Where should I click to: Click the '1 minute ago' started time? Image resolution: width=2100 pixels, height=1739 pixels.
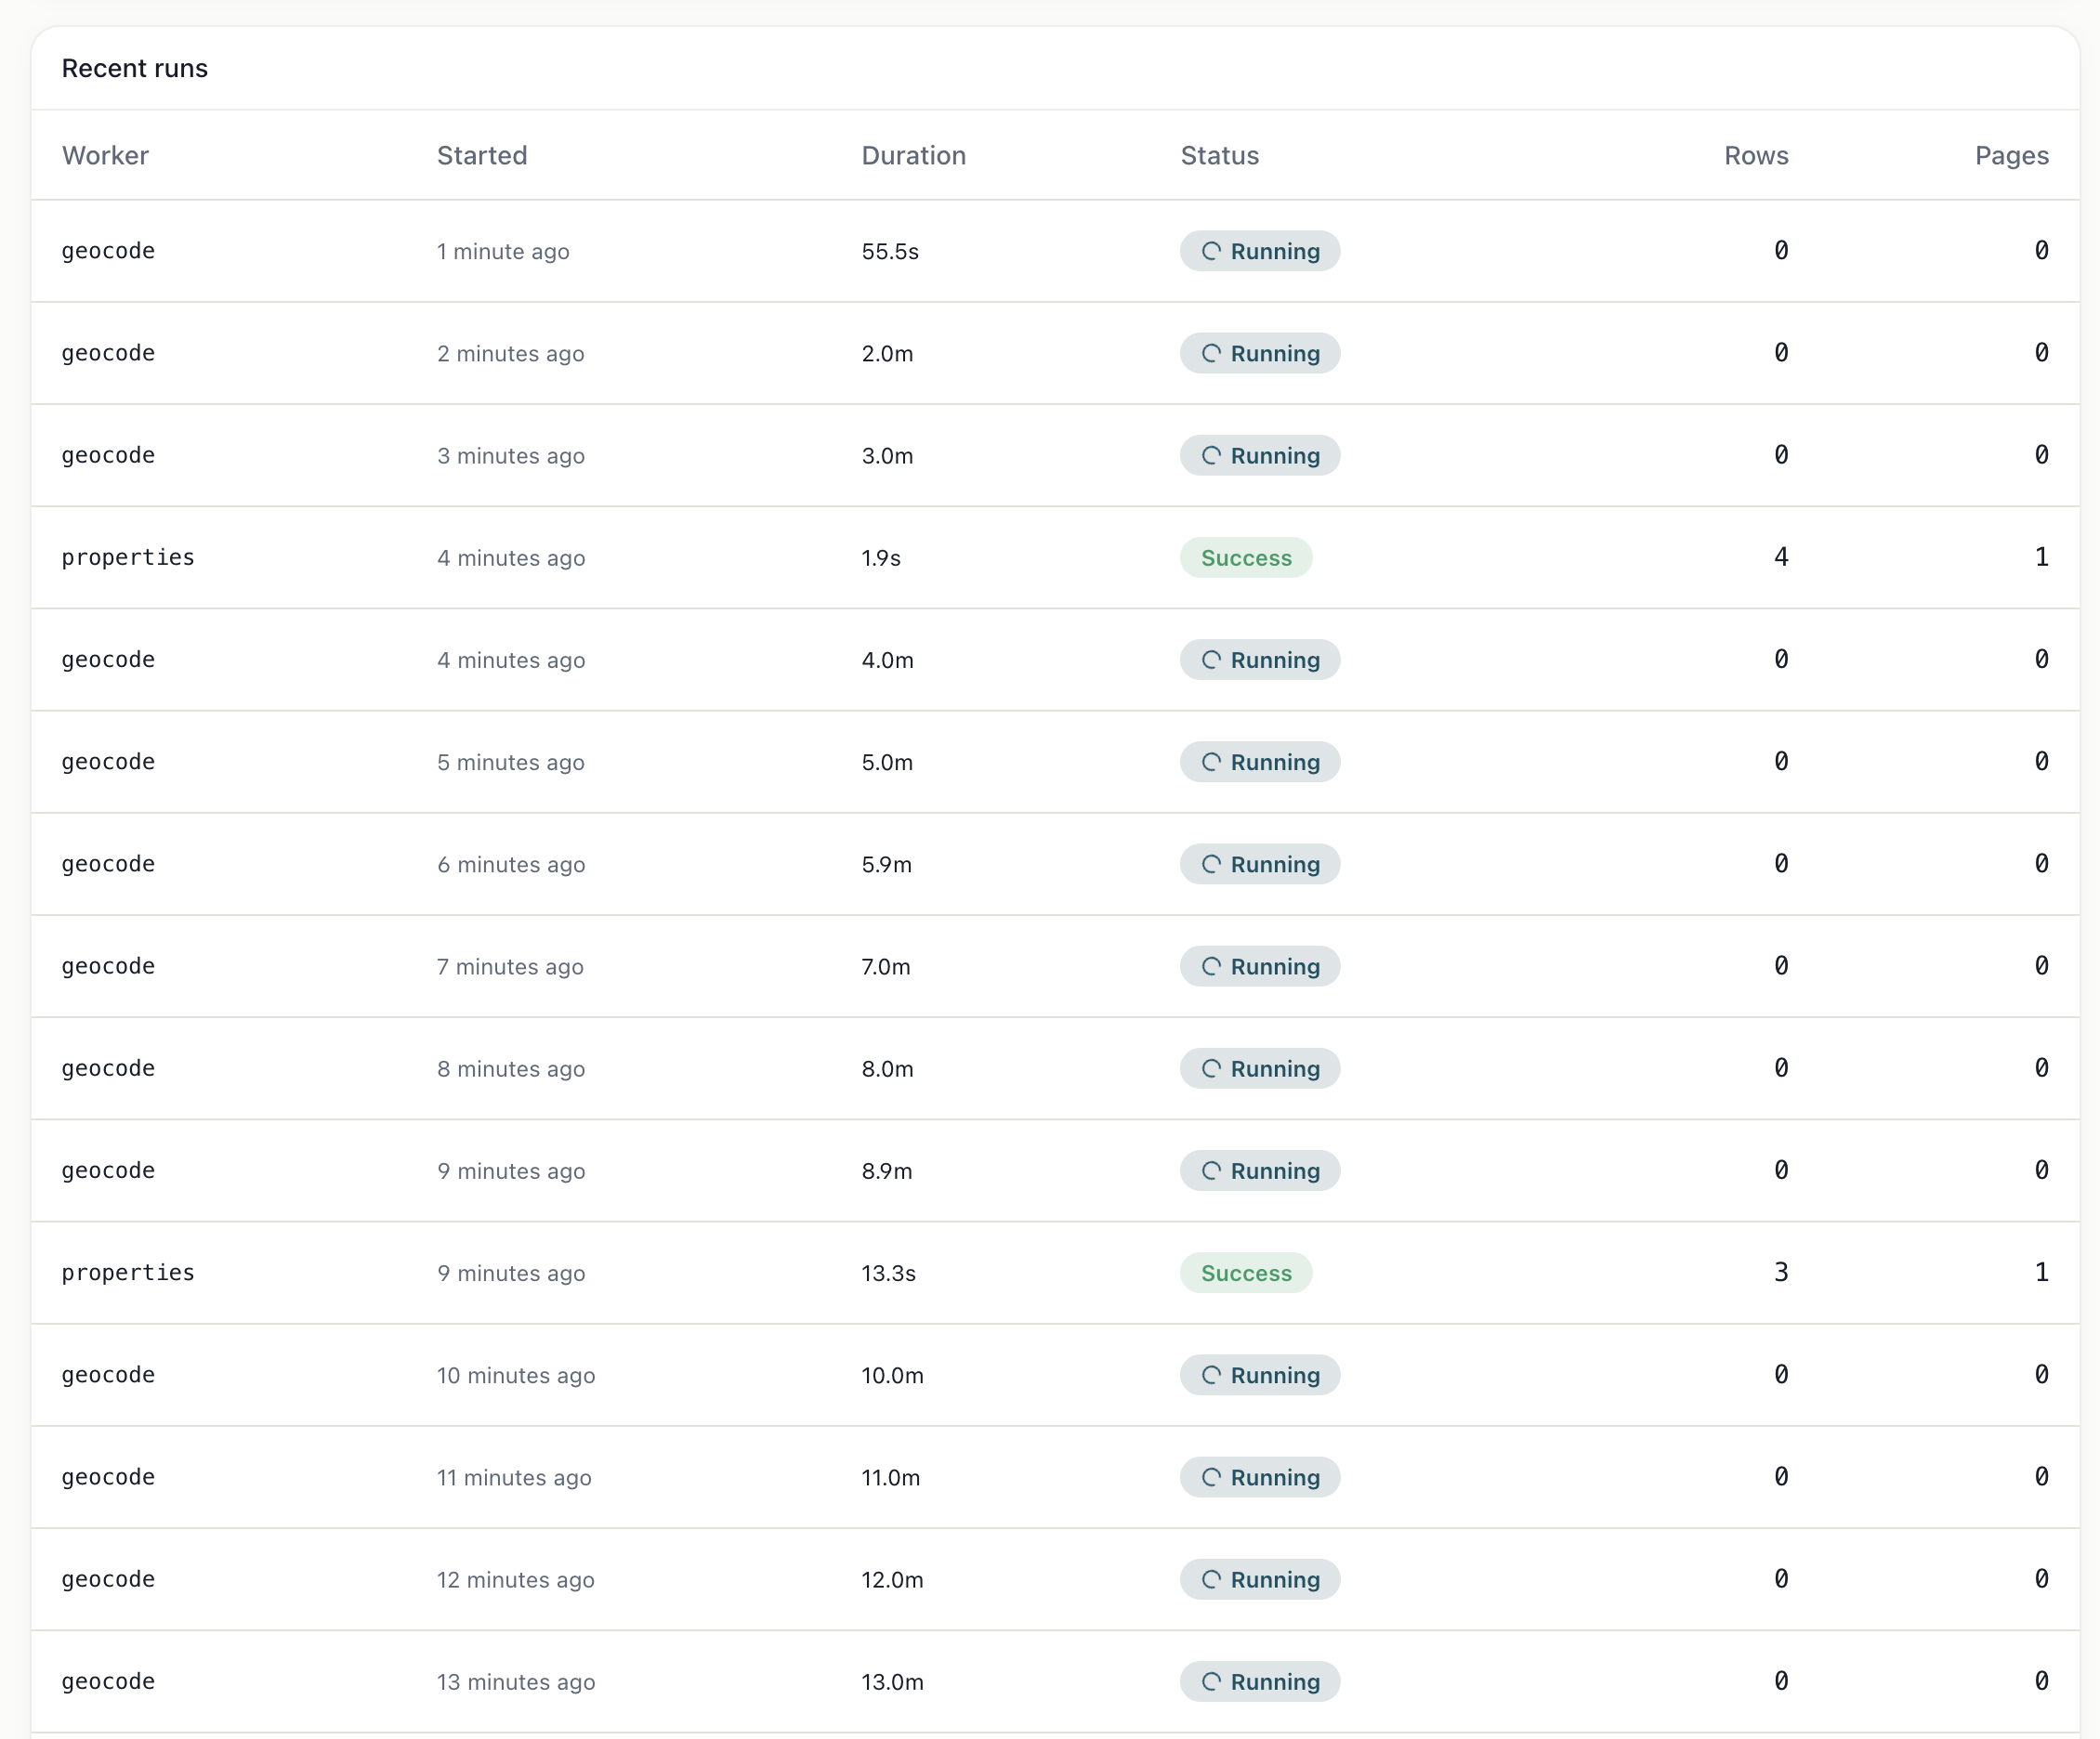pos(503,251)
